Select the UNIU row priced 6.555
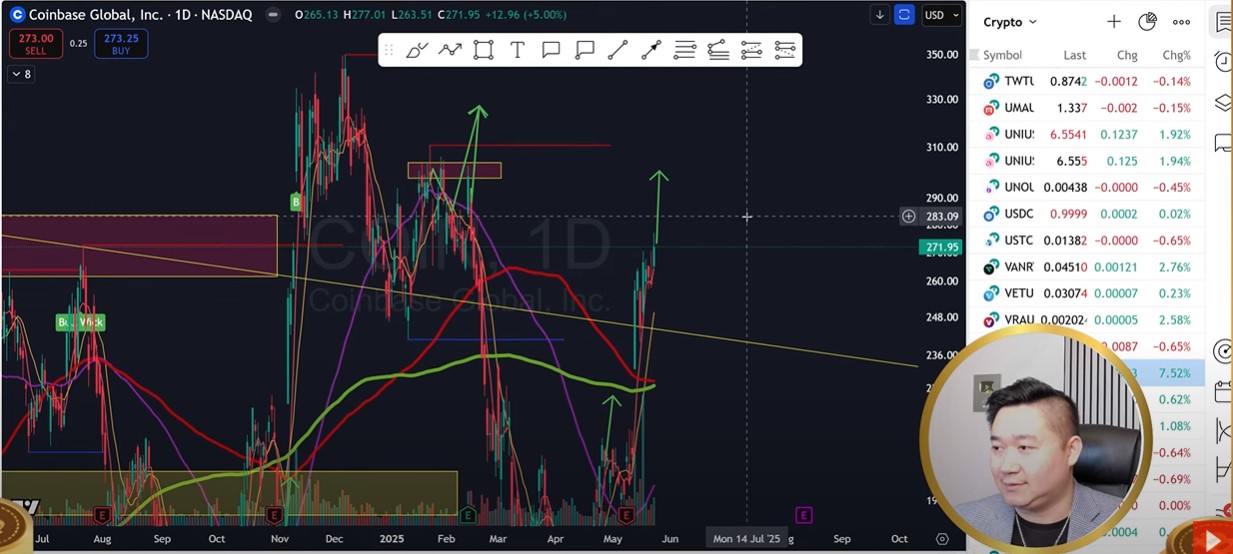Viewport: 1233px width, 554px height. click(1086, 161)
